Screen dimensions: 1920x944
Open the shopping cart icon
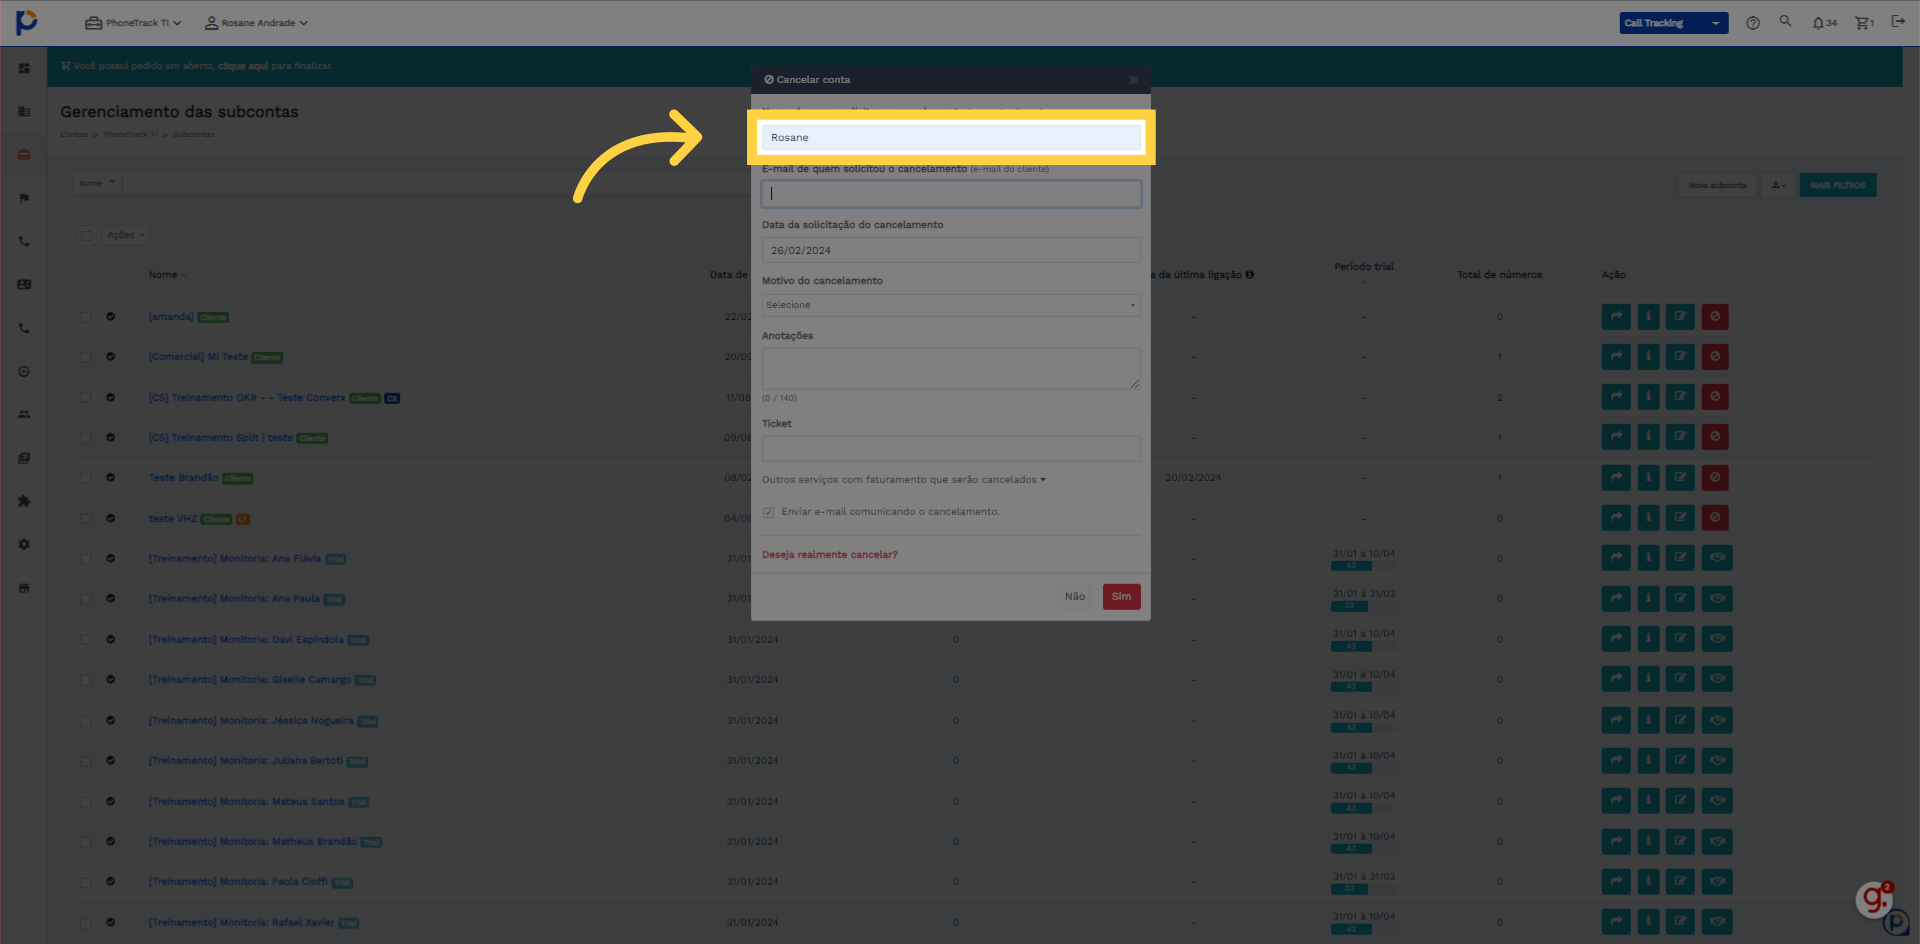pos(1864,23)
